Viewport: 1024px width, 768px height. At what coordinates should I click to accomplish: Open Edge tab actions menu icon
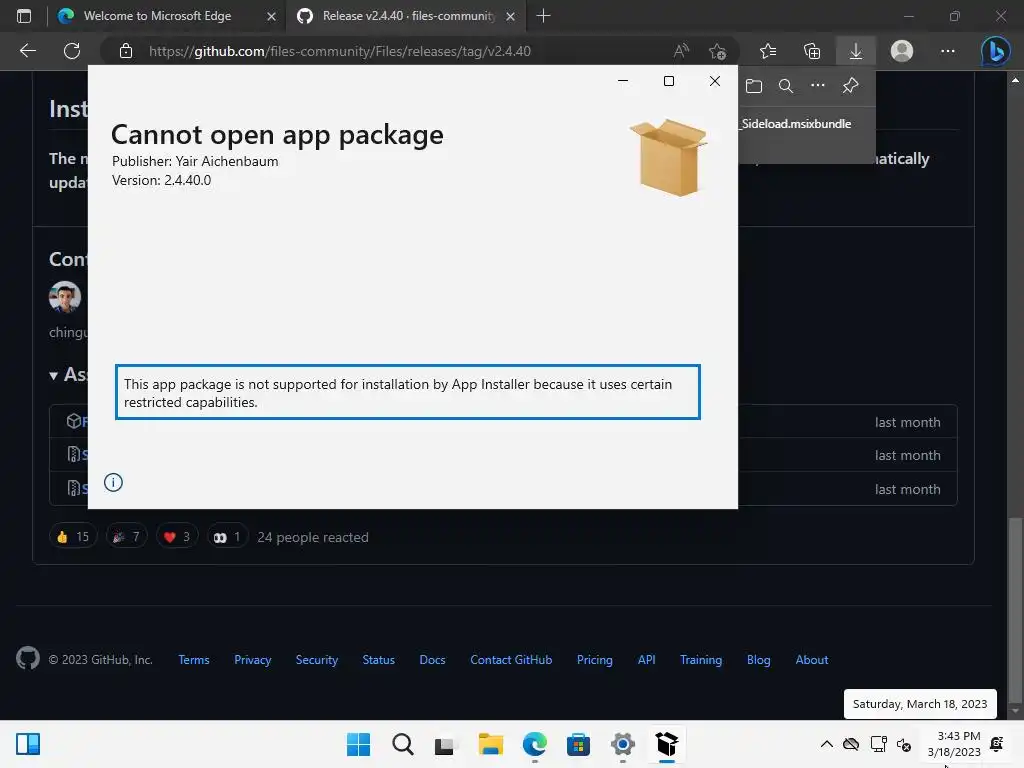coord(24,16)
